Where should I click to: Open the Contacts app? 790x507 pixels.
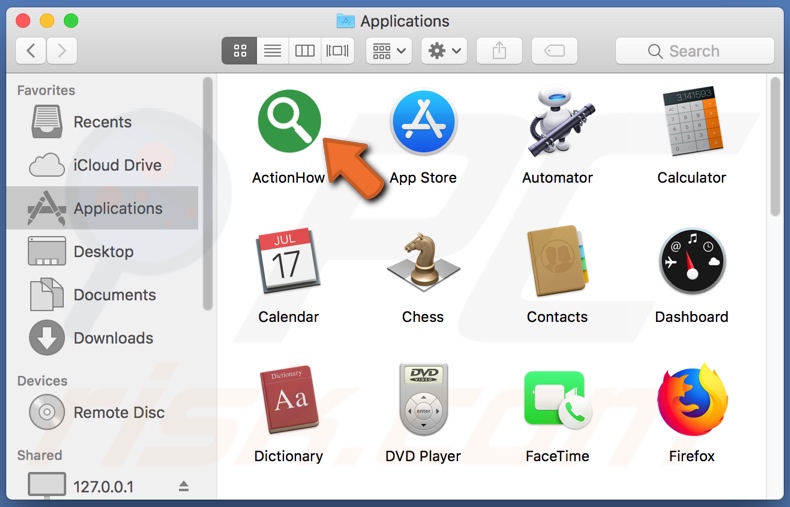557,261
